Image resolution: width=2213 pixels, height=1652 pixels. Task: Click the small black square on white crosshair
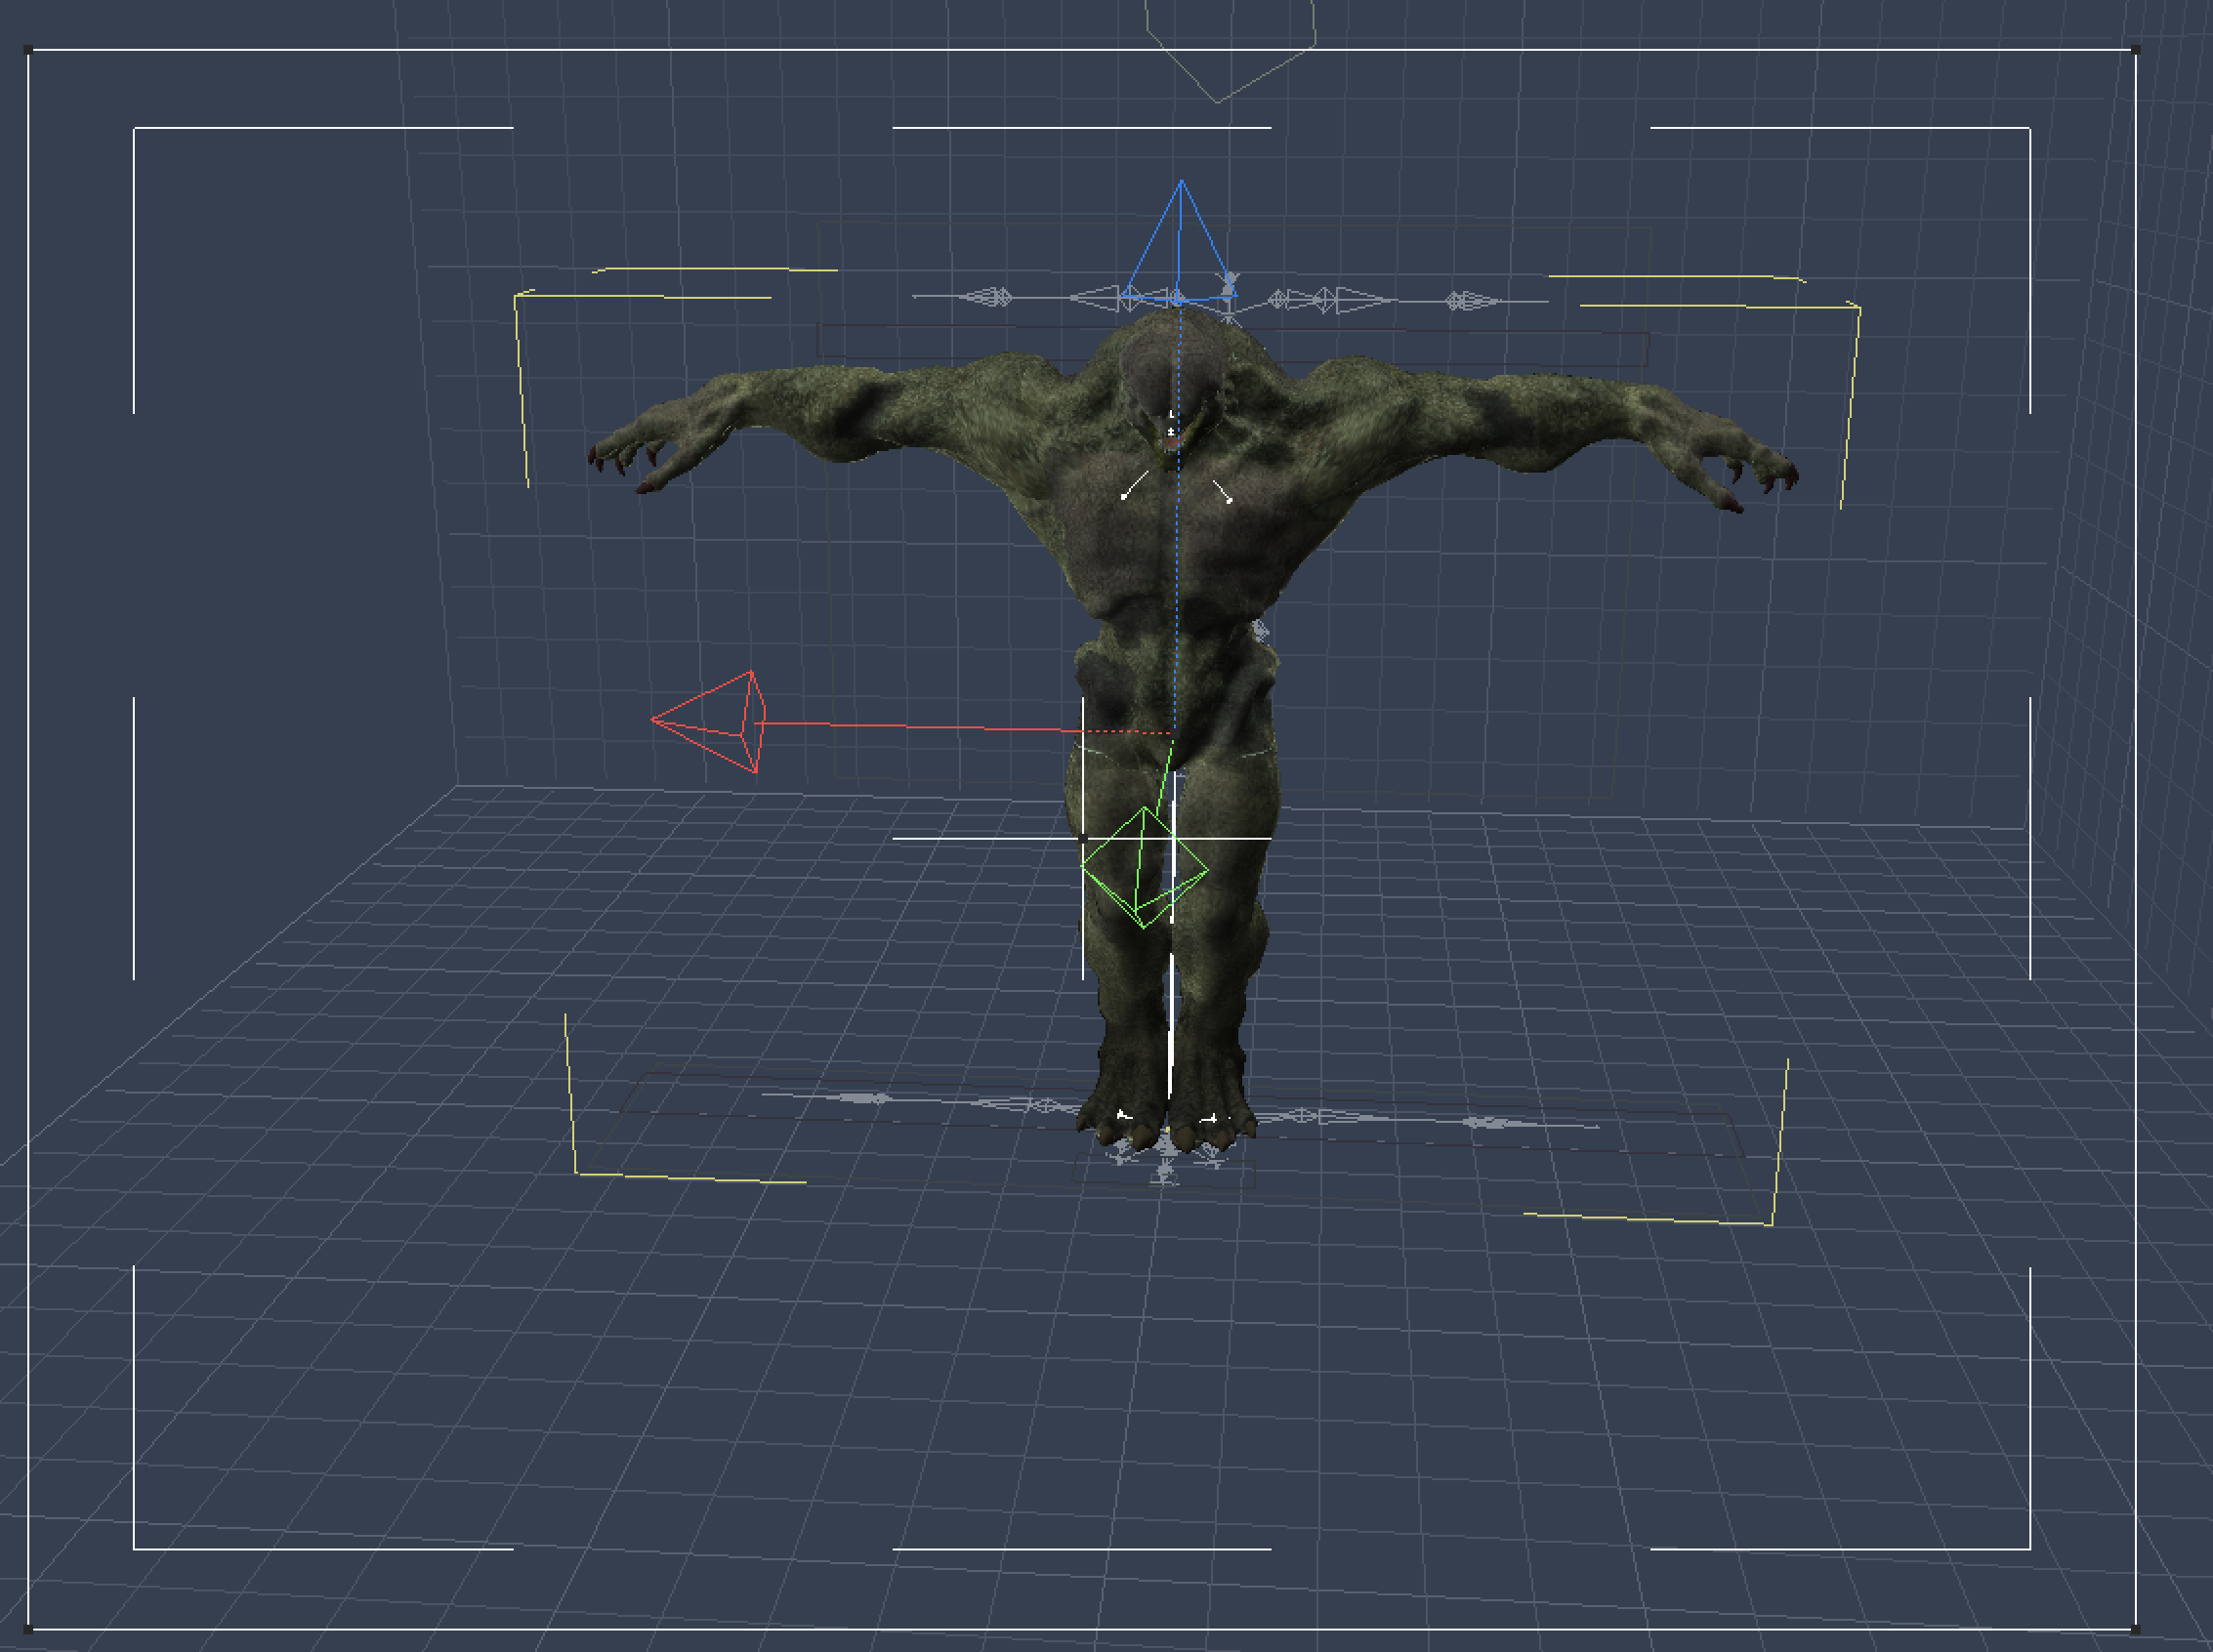[1083, 838]
